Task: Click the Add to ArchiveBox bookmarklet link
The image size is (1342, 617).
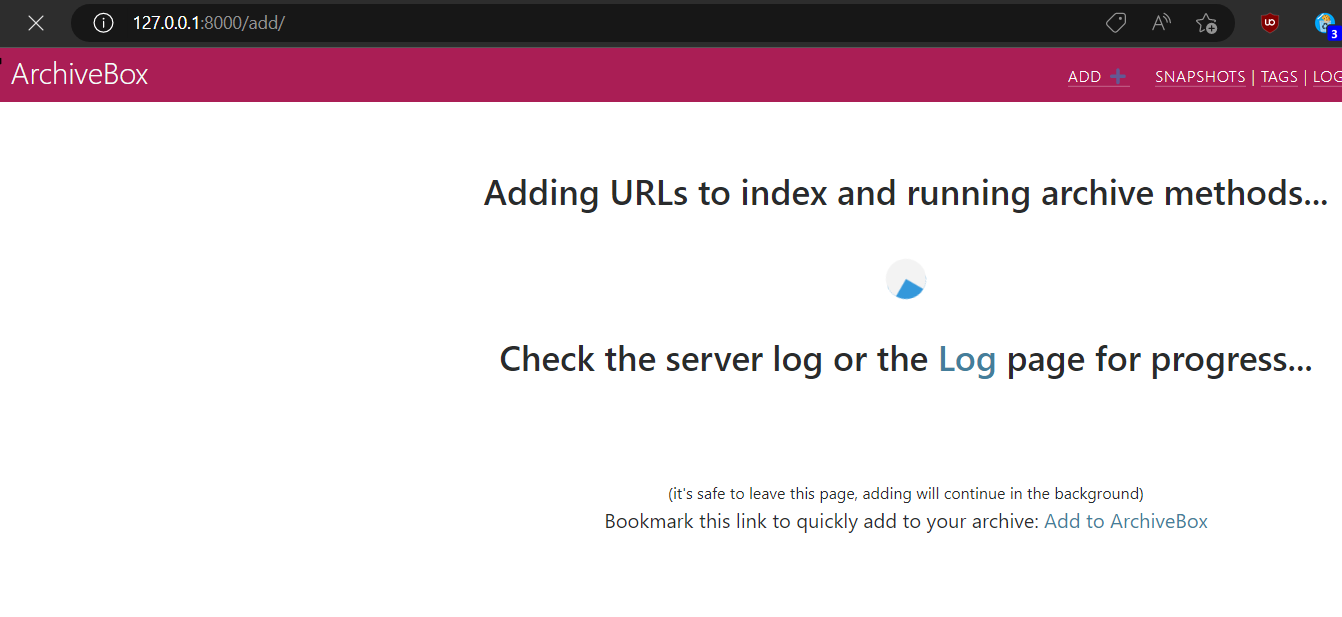Action: pos(1126,521)
